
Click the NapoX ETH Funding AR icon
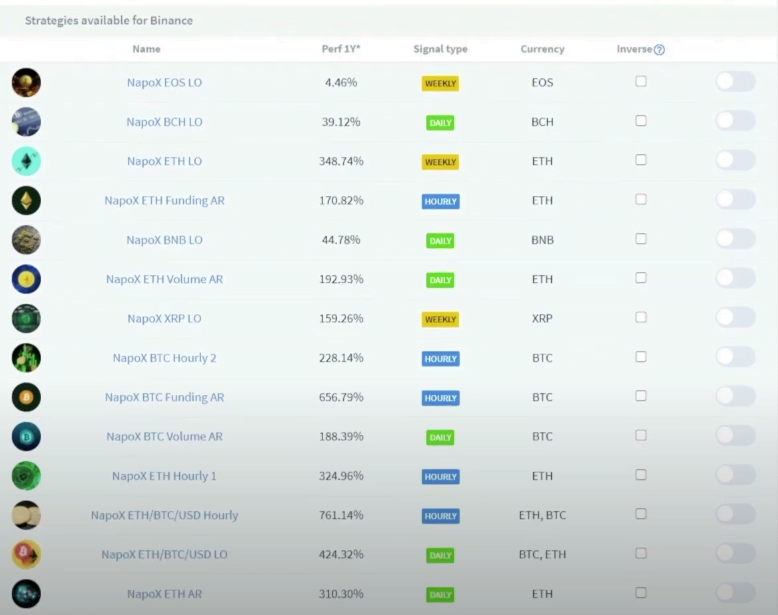[x=26, y=201]
